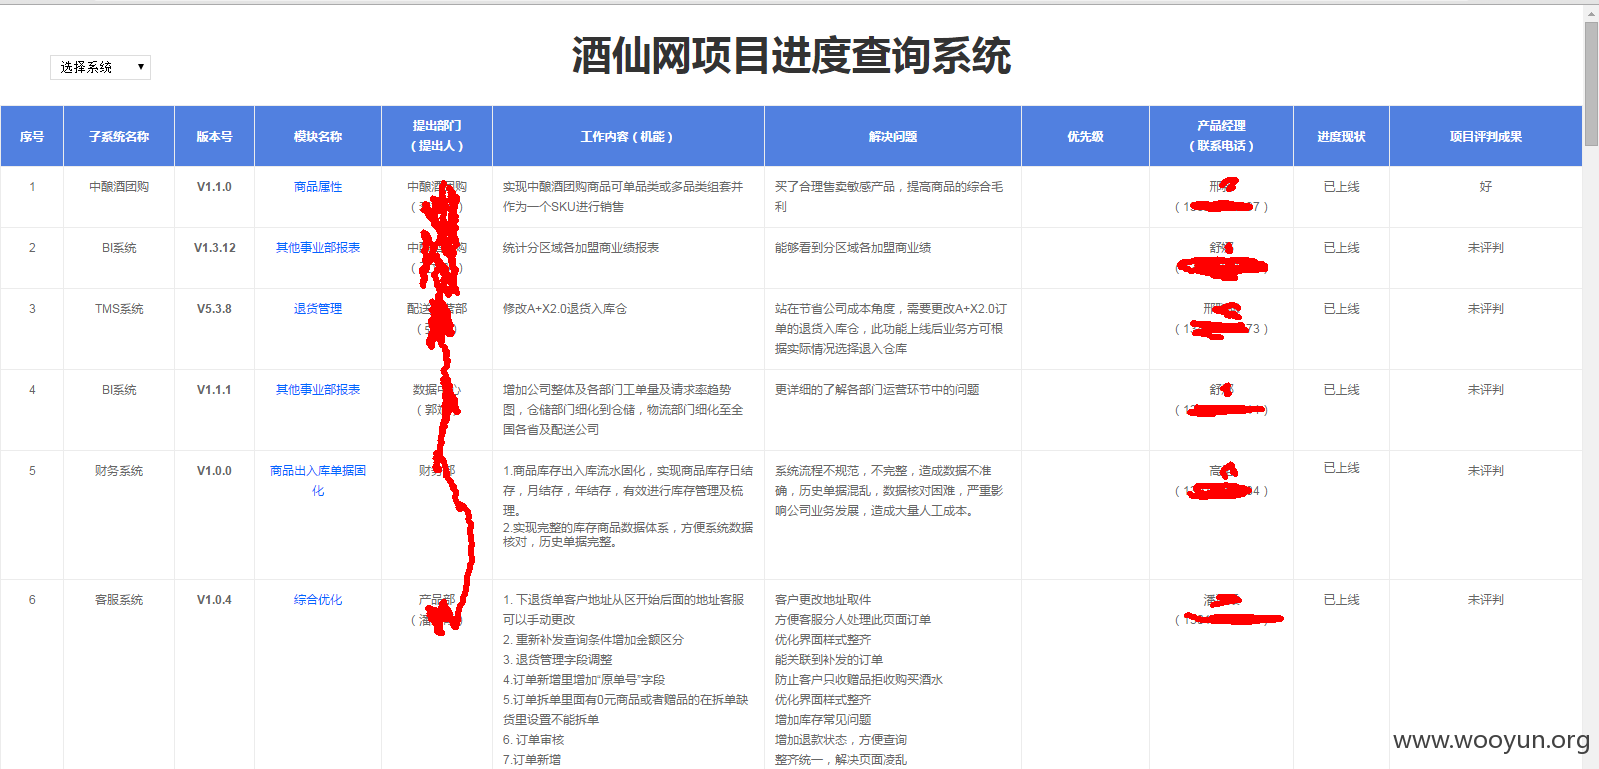Image resolution: width=1599 pixels, height=769 pixels.
Task: Open 其他事业部报表 link in row 4
Action: click(318, 390)
